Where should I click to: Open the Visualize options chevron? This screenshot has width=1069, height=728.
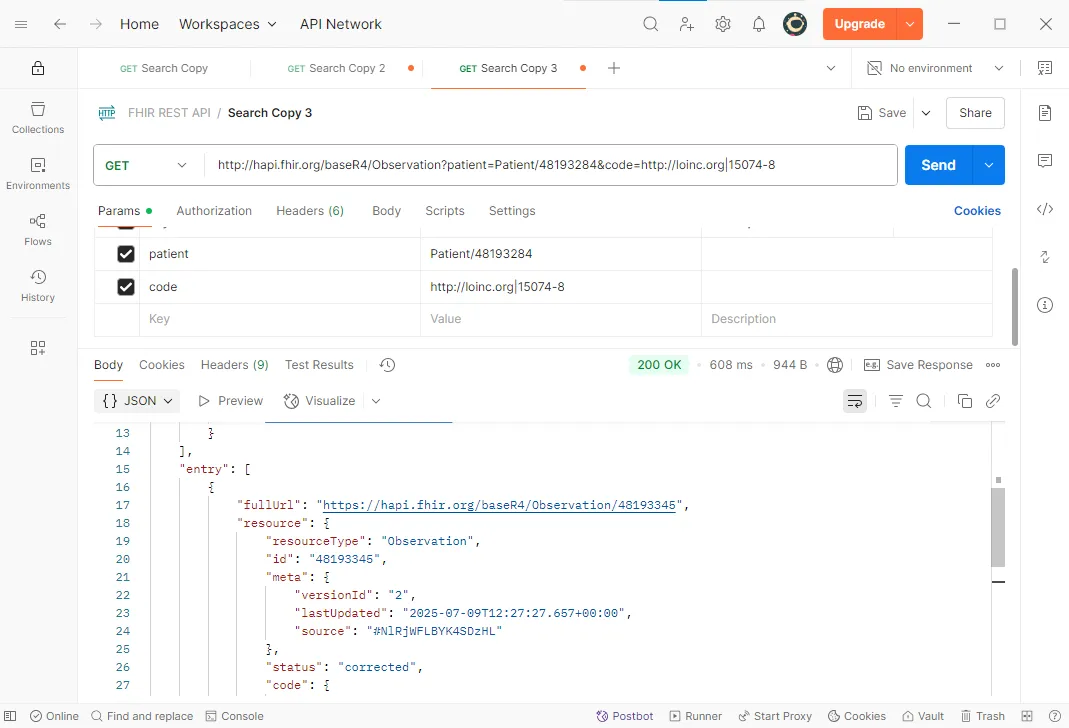[x=376, y=401]
